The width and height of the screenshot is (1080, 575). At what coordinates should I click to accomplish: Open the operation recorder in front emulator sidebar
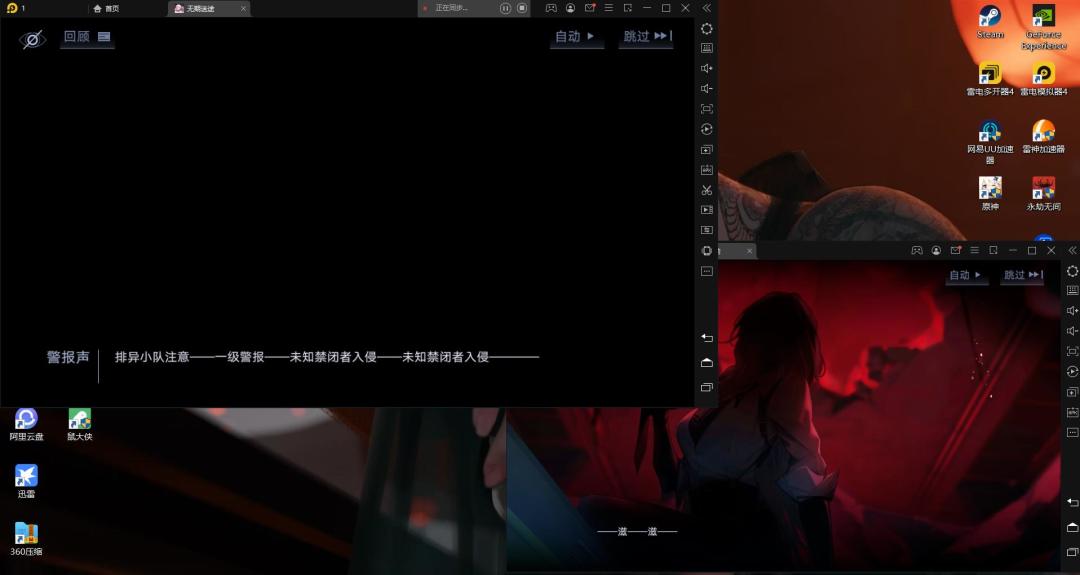point(707,129)
